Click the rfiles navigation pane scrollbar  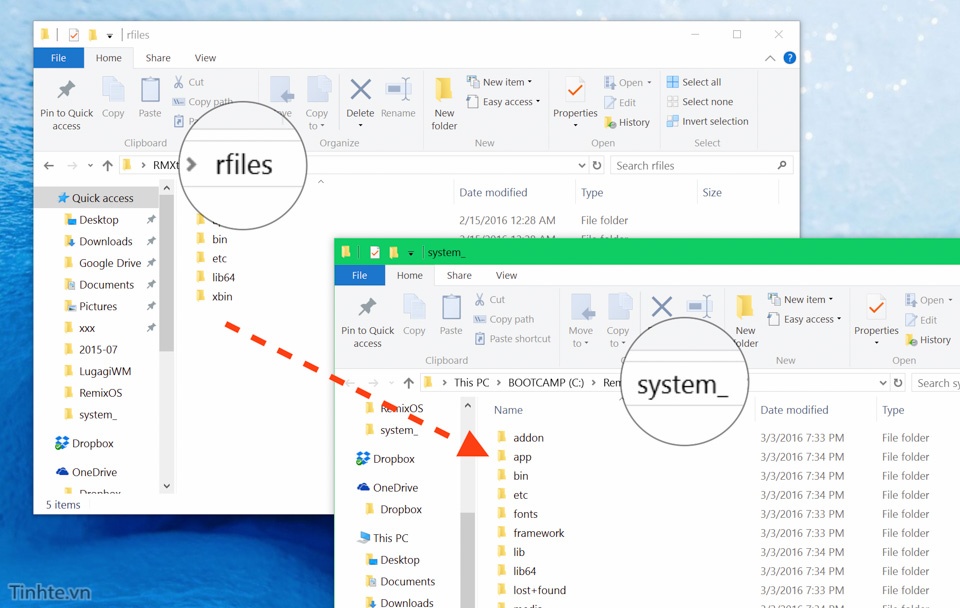coord(167,300)
